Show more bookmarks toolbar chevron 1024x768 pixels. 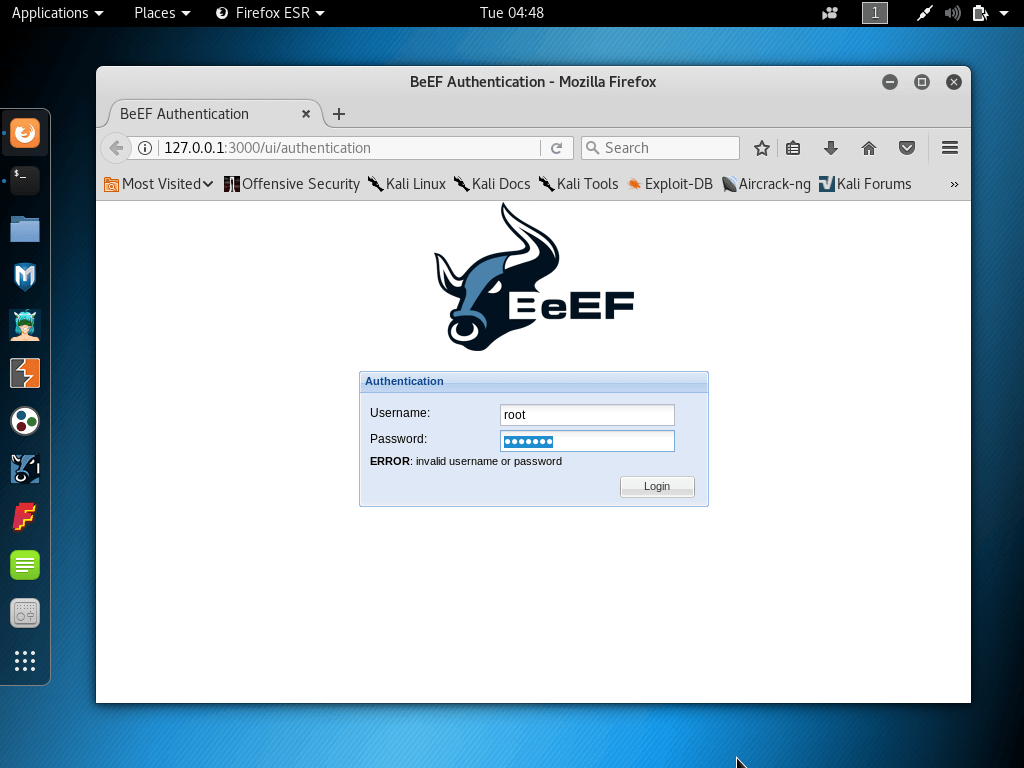tap(954, 184)
